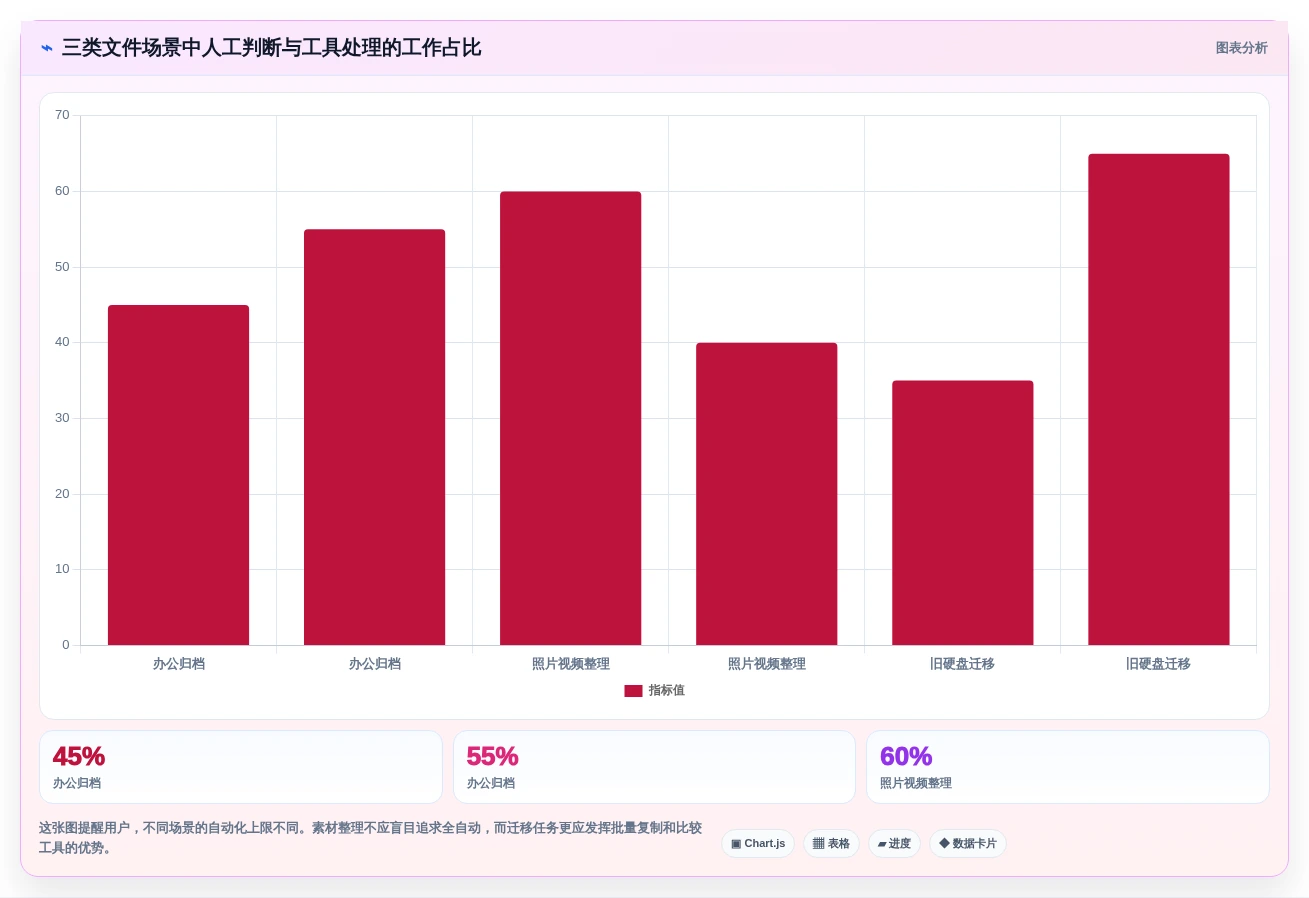The height and width of the screenshot is (898, 1309).
Task: Select the 数据卡片 tag chip
Action: pyautogui.click(x=968, y=844)
